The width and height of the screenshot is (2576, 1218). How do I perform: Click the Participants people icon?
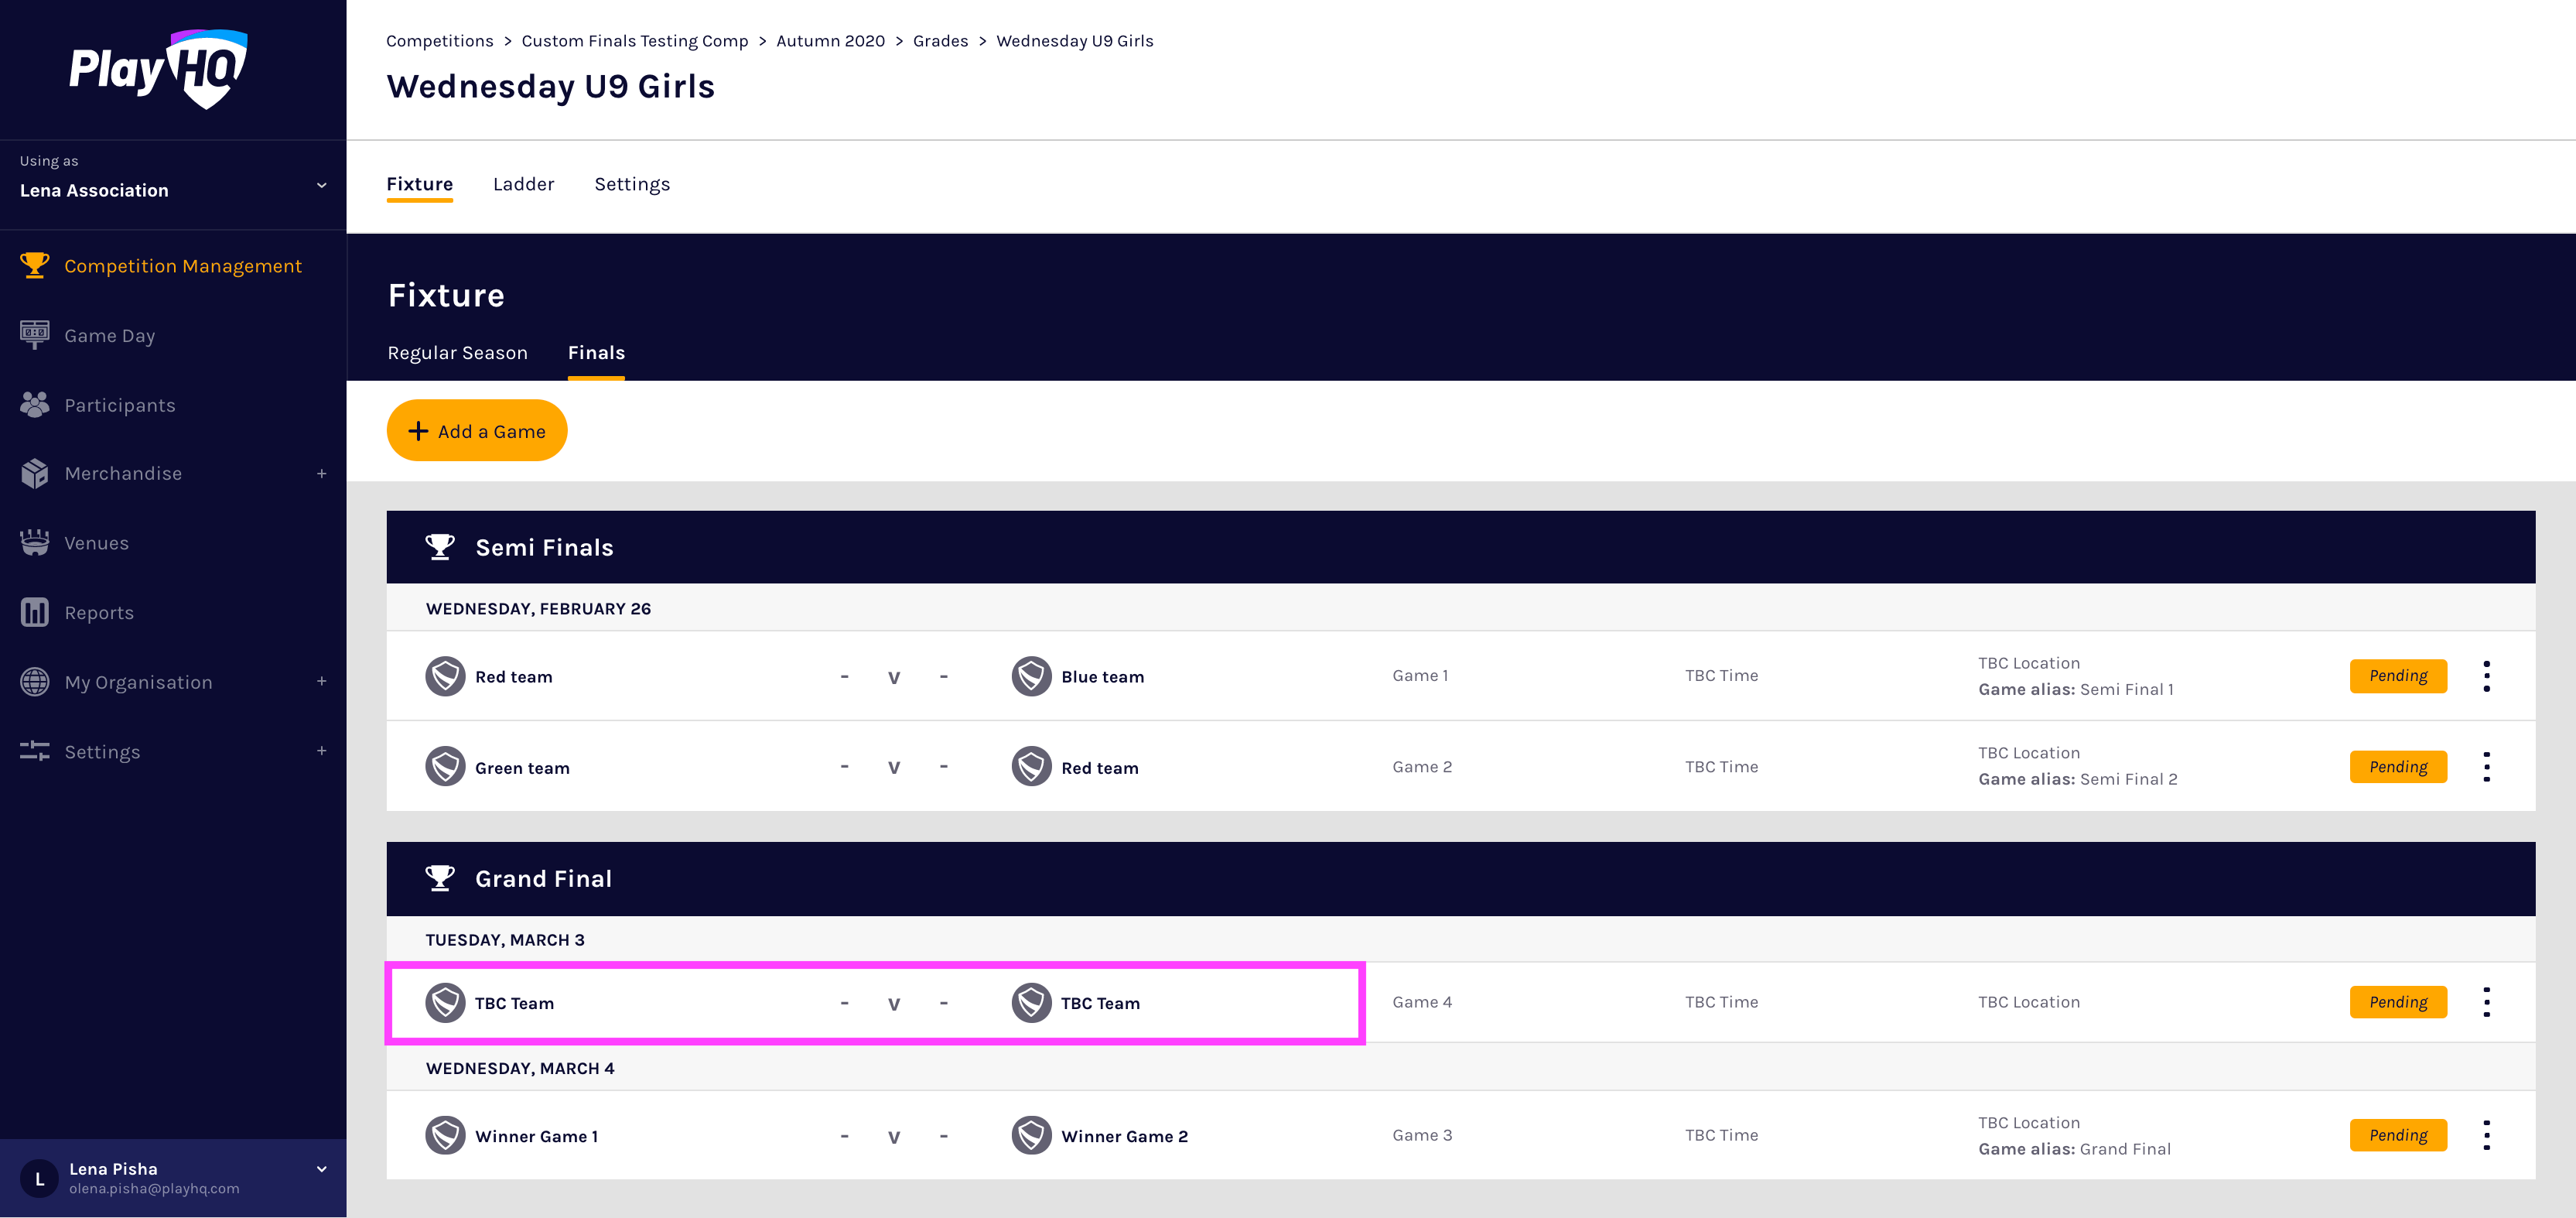tap(34, 405)
